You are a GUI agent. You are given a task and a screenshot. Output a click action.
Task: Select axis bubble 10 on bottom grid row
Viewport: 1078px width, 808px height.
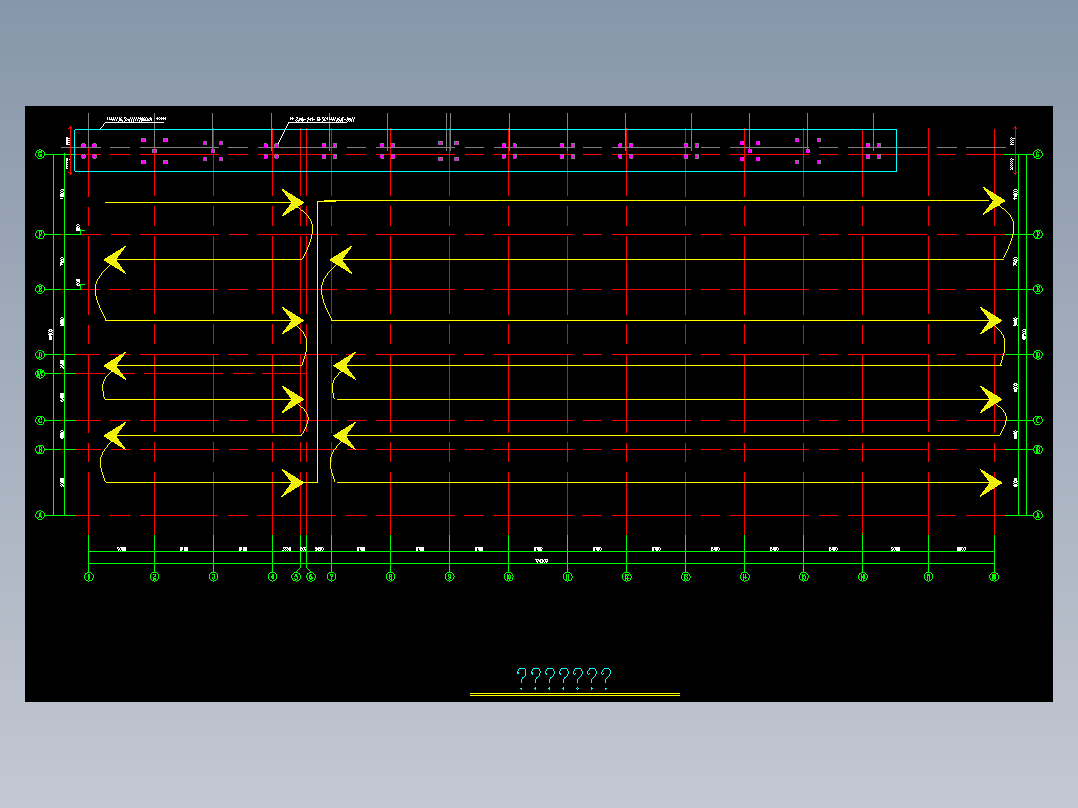[509, 577]
